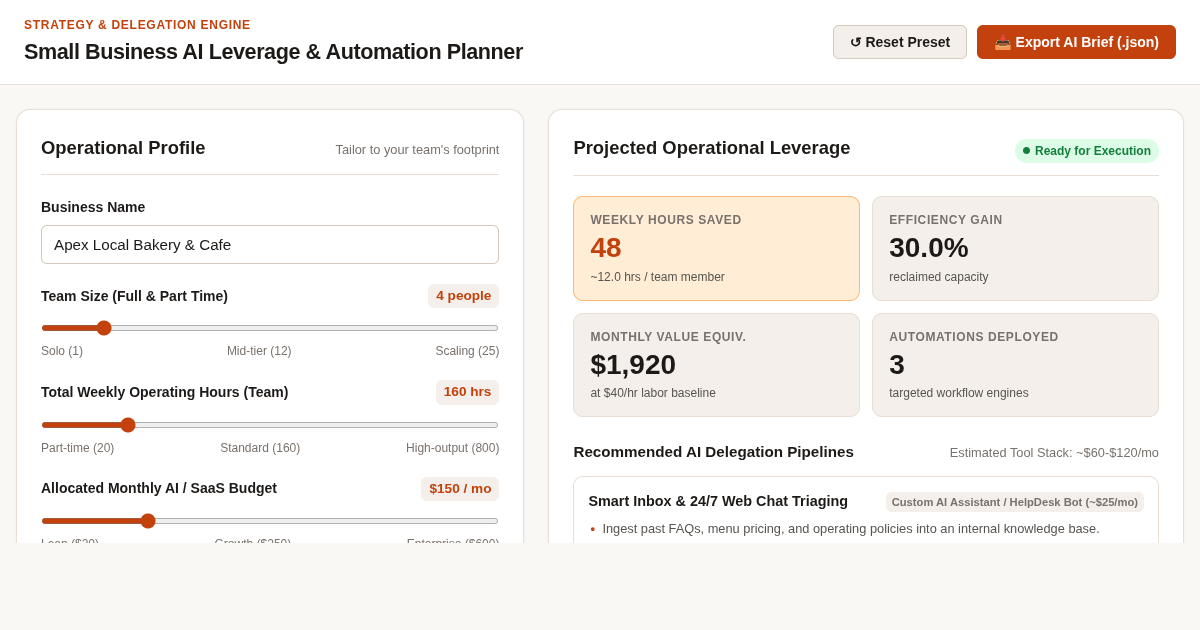Click the 'Scaling (25)' slider label
1200x630 pixels.
click(467, 351)
